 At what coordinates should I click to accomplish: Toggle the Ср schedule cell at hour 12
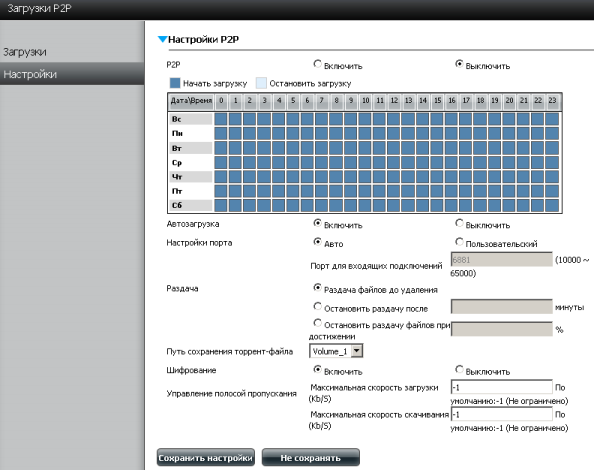click(x=394, y=162)
